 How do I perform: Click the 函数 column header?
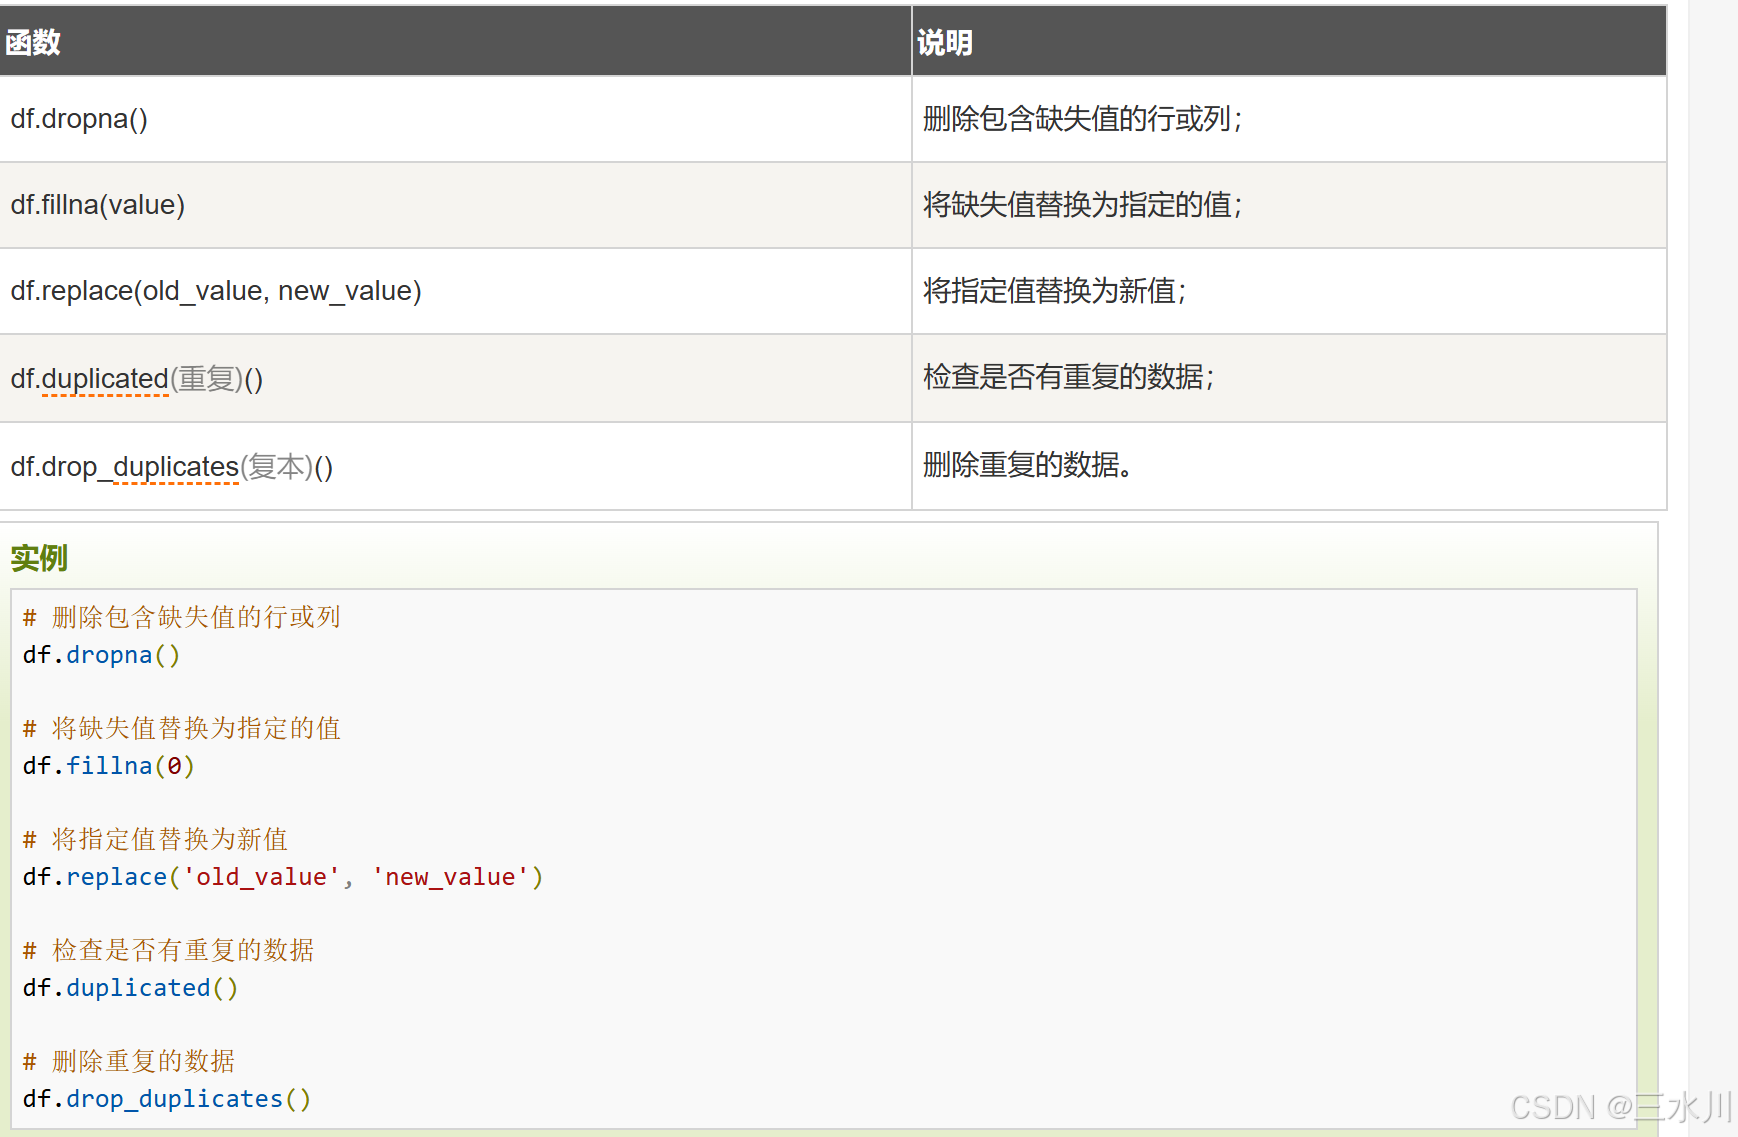455,41
